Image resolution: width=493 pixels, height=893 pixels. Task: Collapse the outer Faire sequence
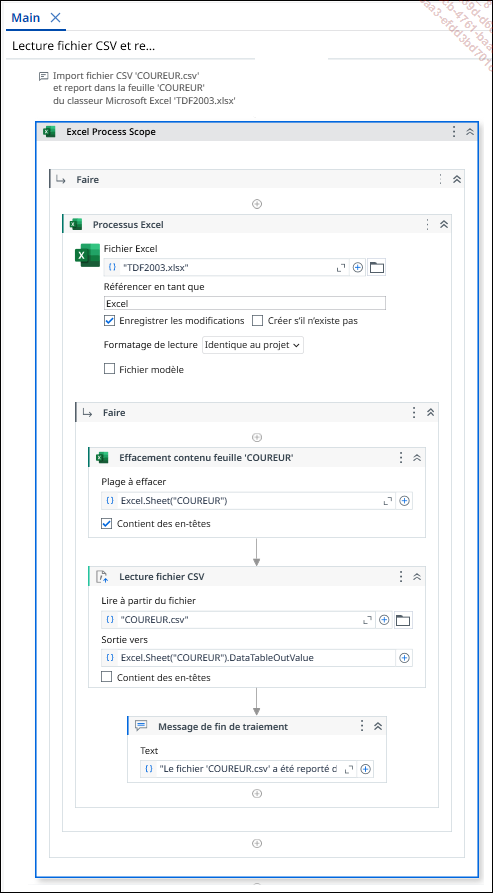pos(457,179)
